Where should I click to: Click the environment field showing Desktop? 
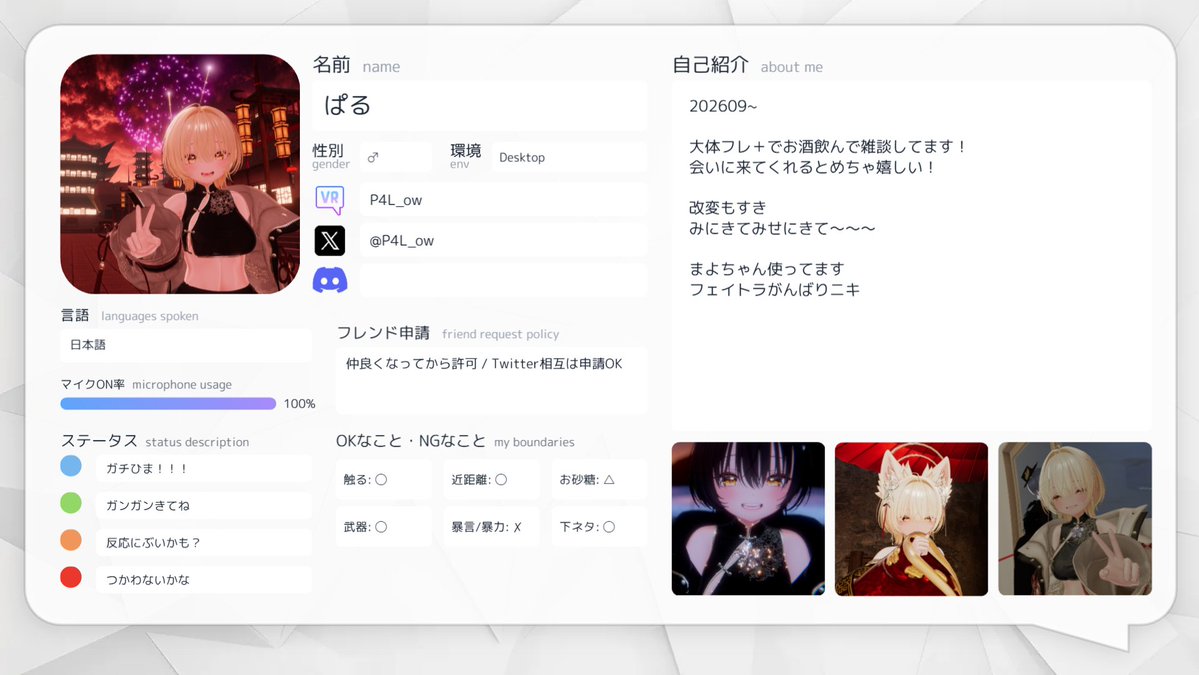click(x=569, y=157)
